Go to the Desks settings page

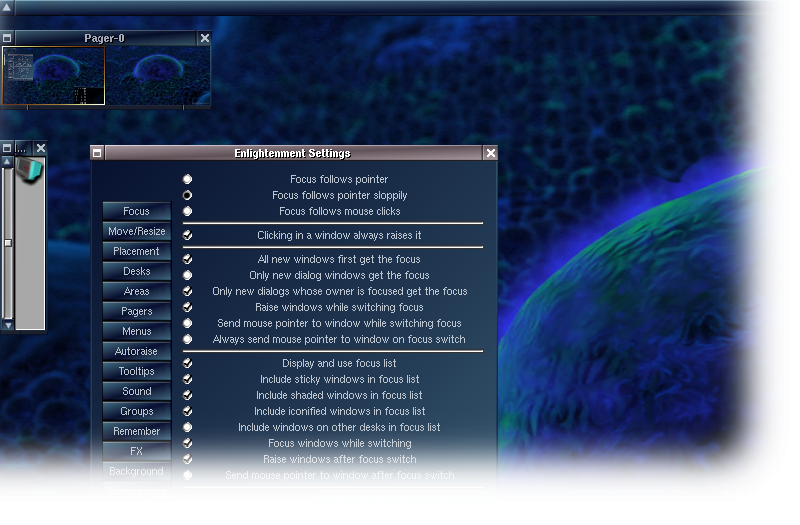coord(136,271)
